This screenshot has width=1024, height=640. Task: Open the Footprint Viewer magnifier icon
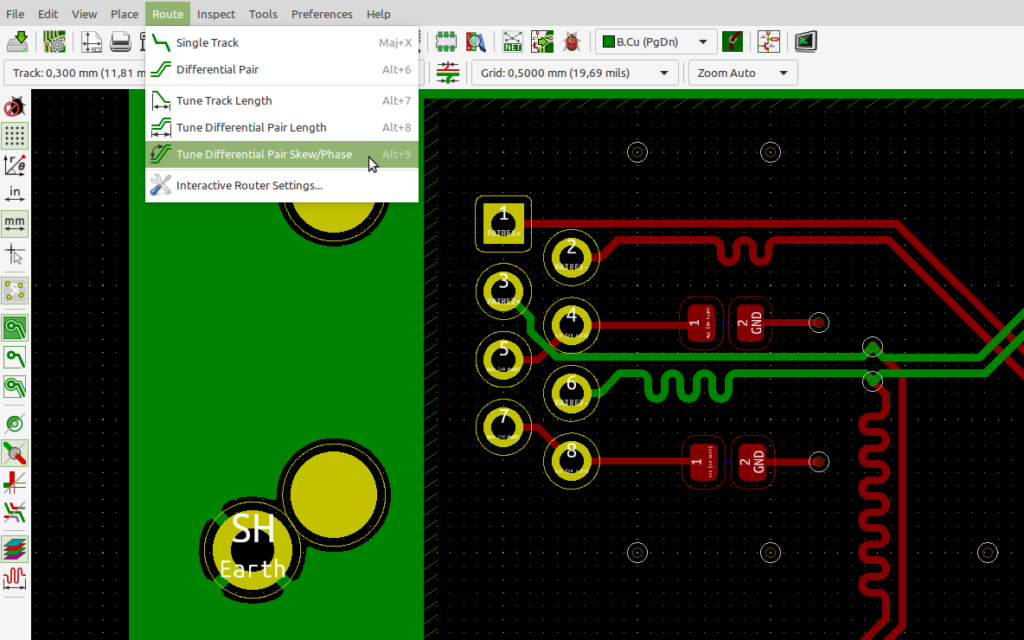click(475, 42)
